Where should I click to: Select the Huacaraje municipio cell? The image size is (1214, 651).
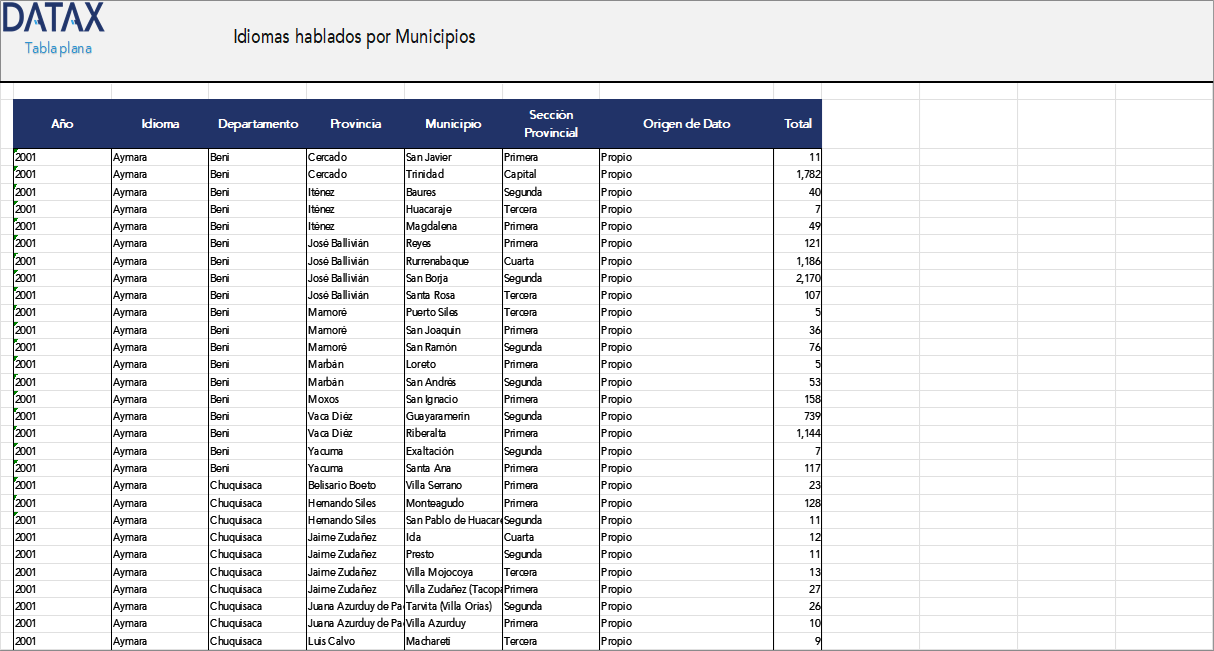coord(453,209)
